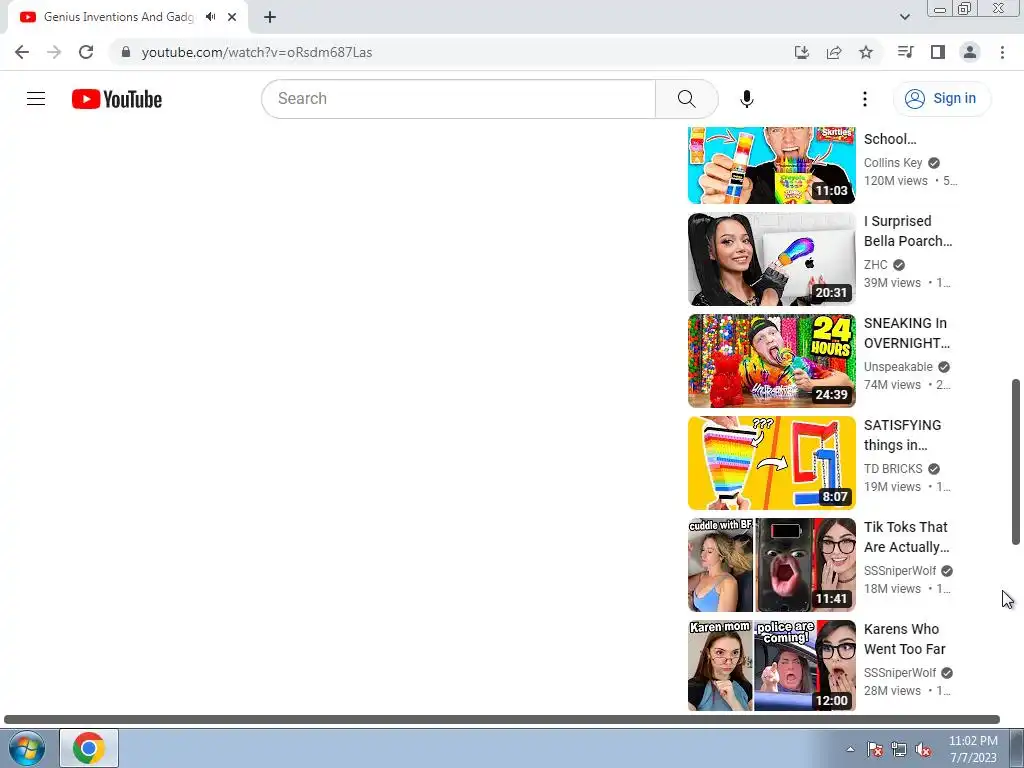
Task: Open the 24 Hours candy video thumbnail
Action: point(771,360)
